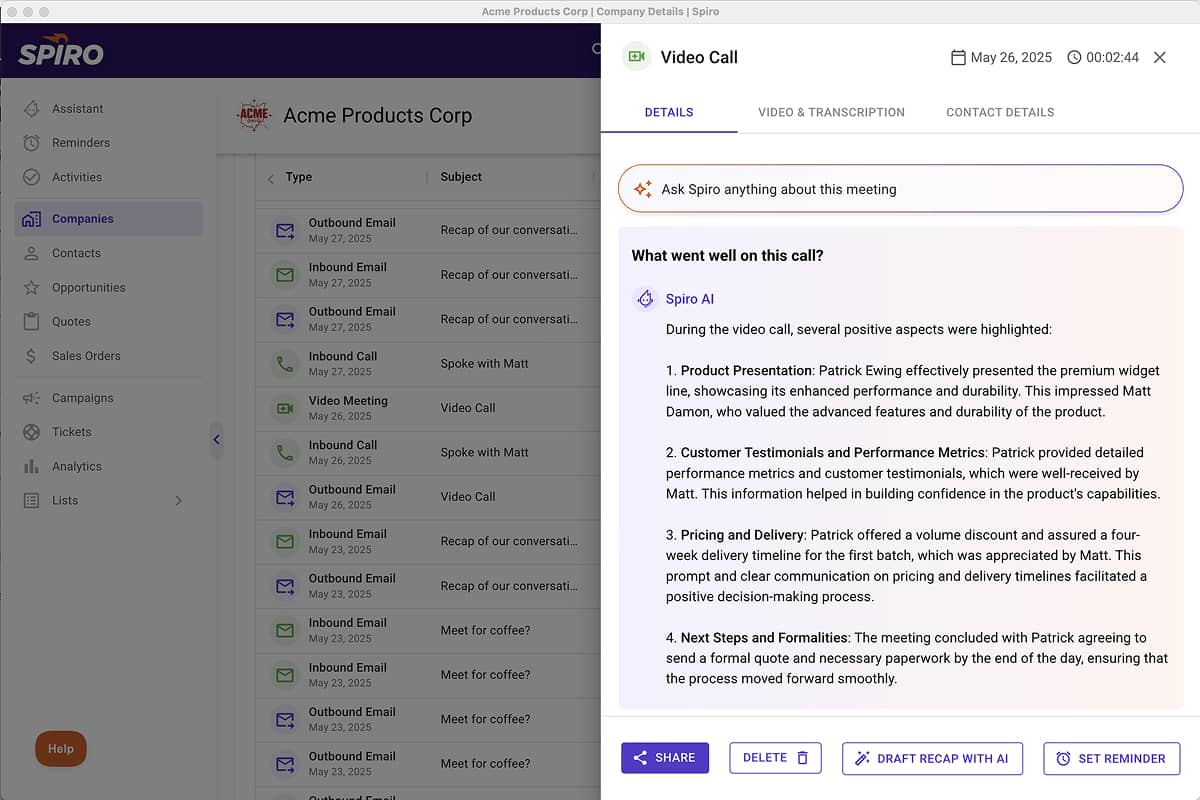The height and width of the screenshot is (800, 1200).
Task: Click the Spiro AI label link
Action: pyautogui.click(x=690, y=299)
